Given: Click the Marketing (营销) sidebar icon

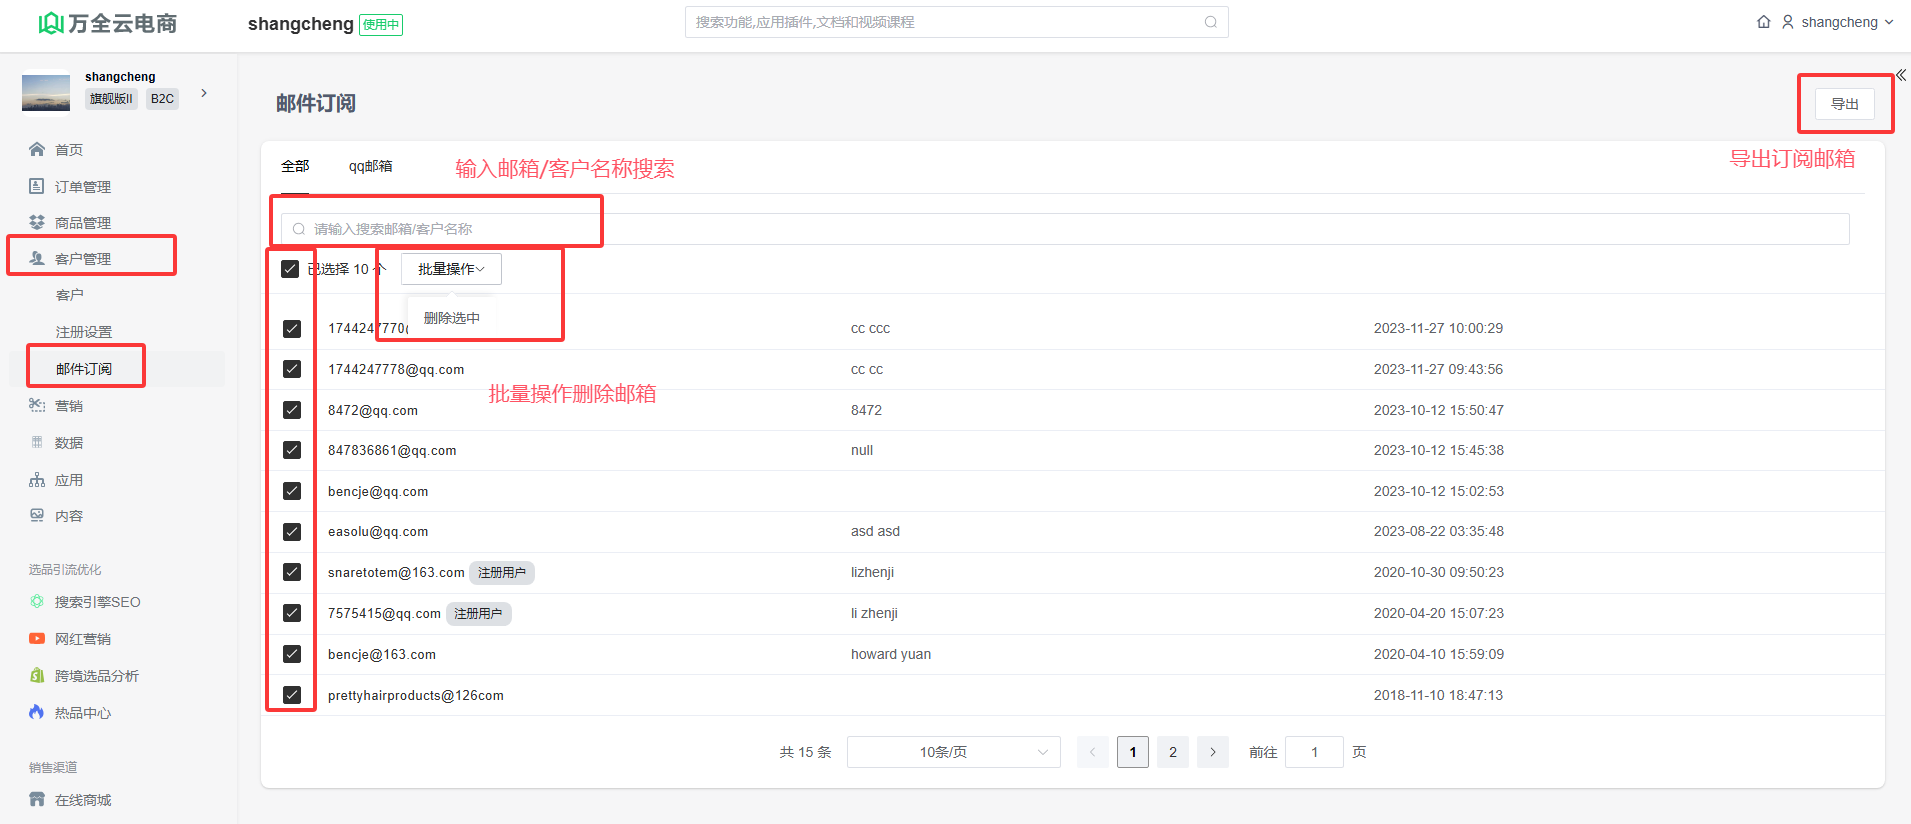Looking at the screenshot, I should click(x=37, y=405).
